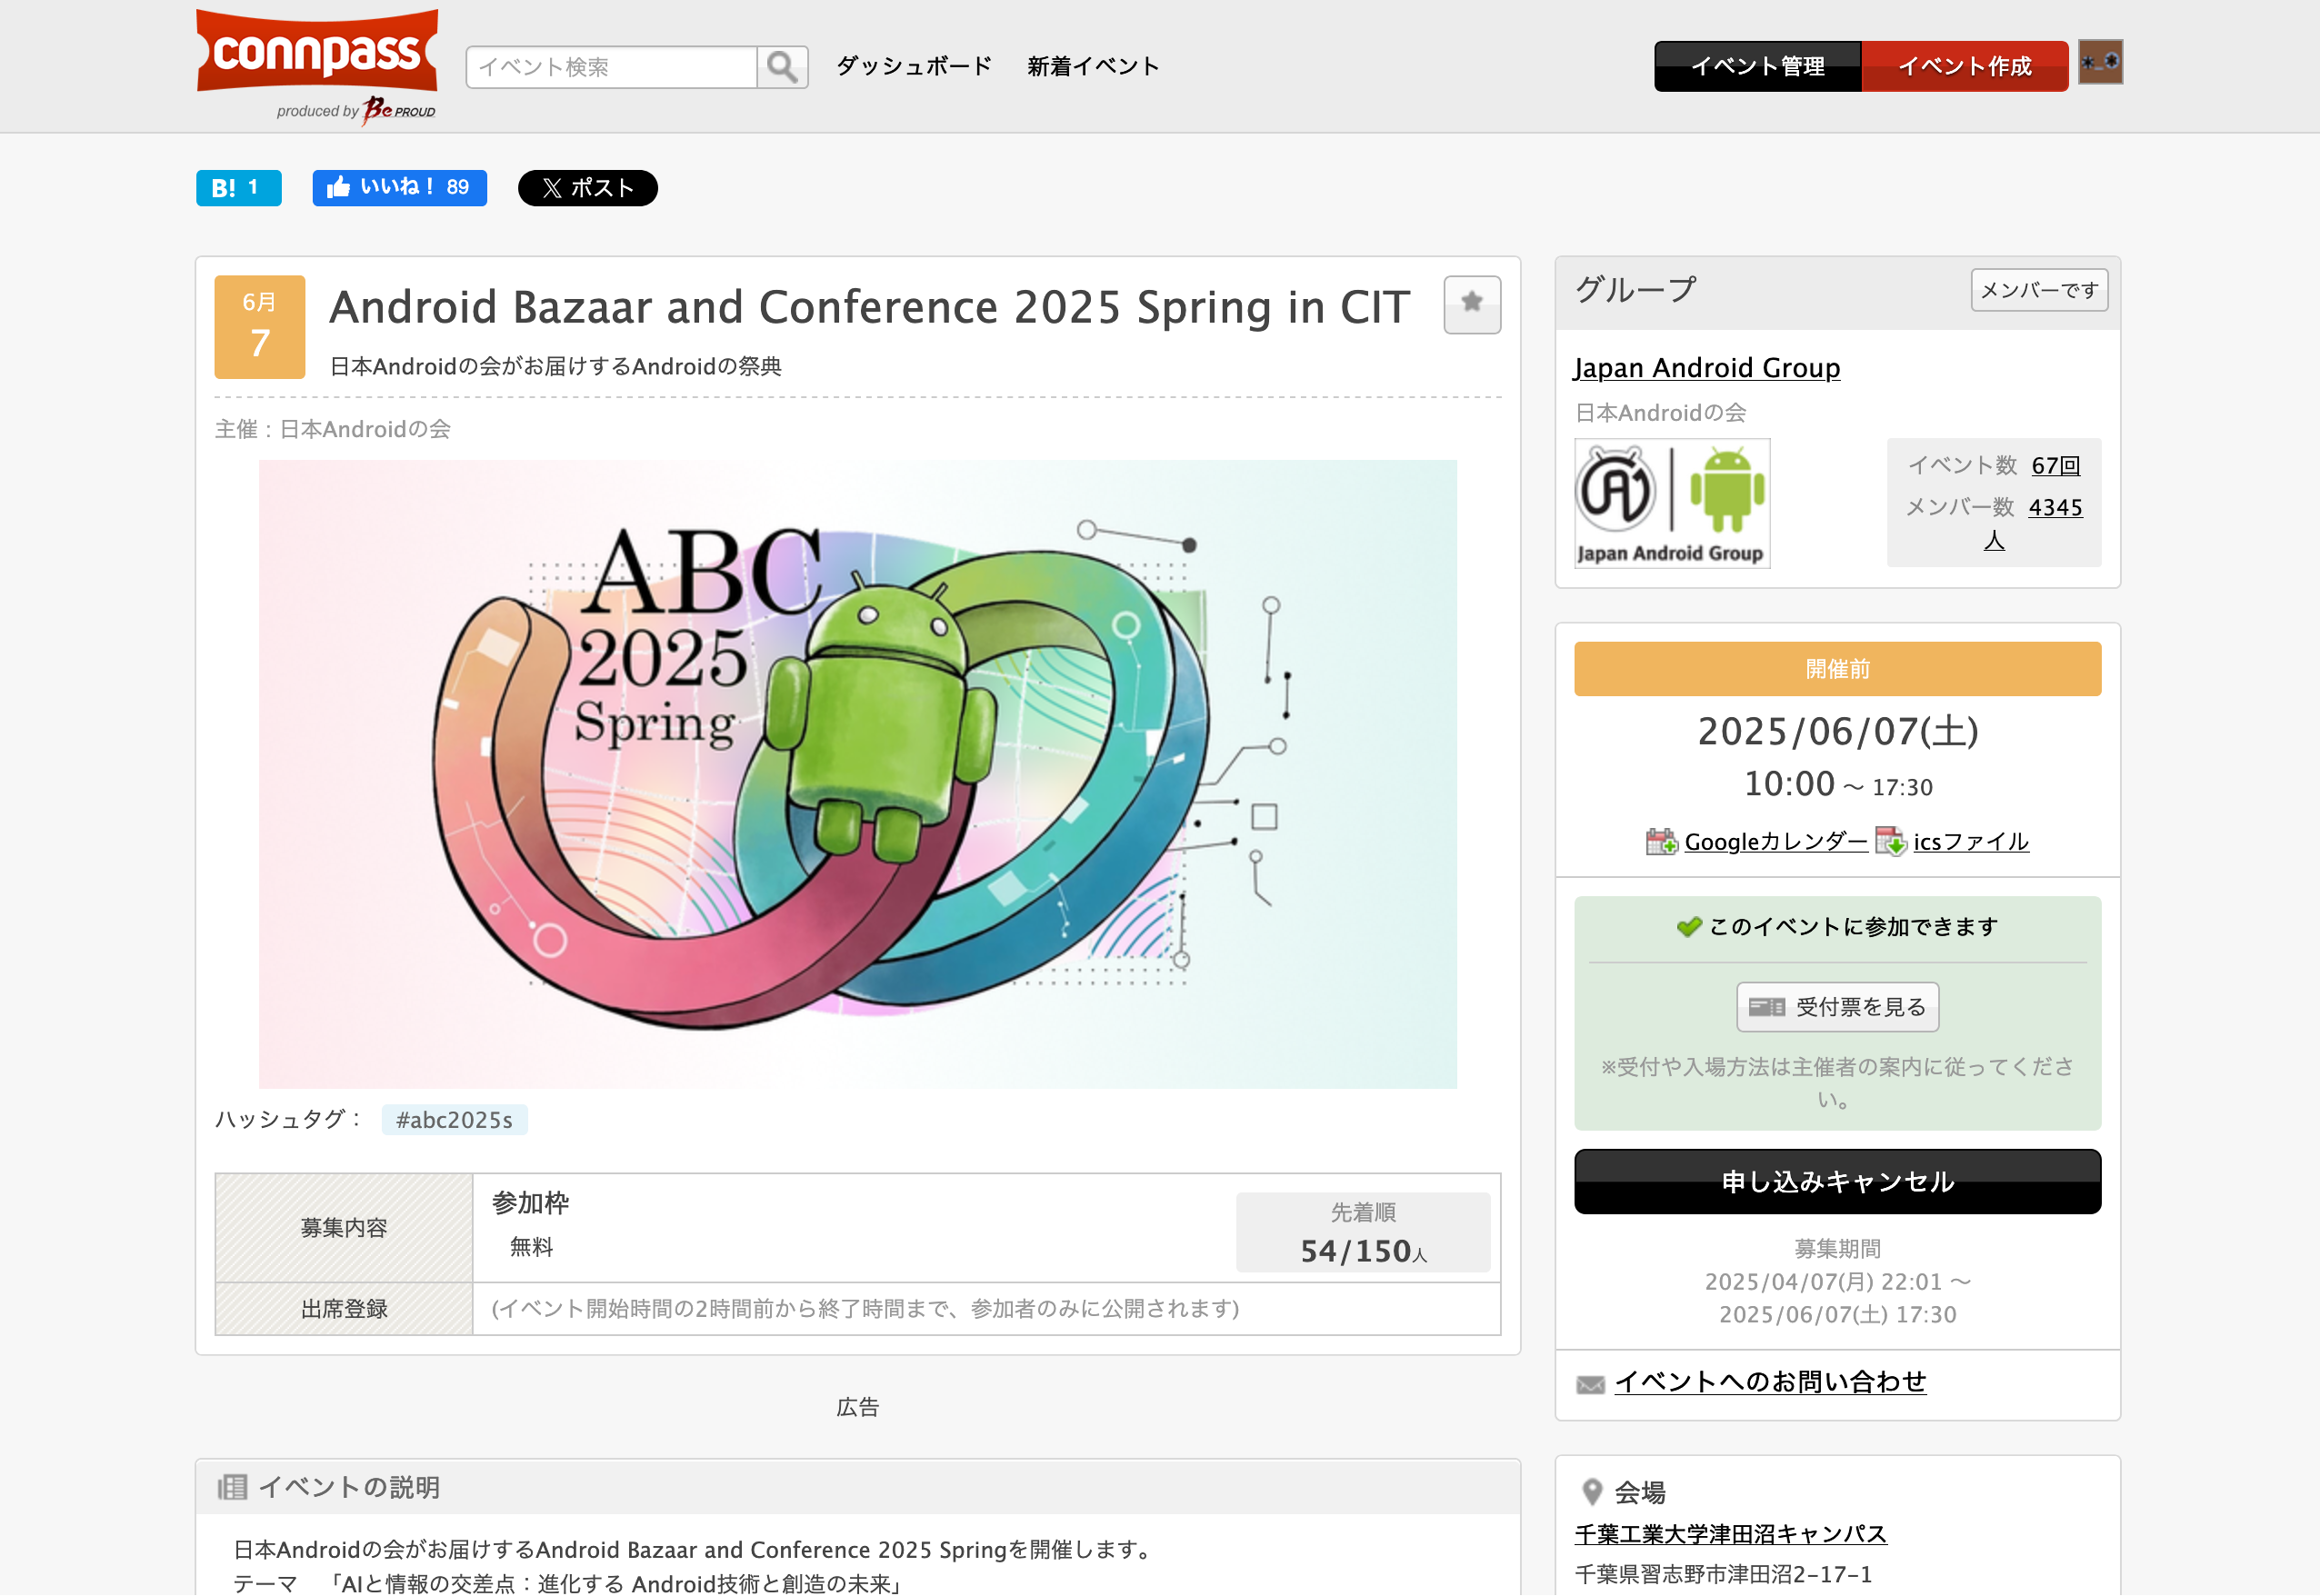
Task: Open the user avatar in the header
Action: (2100, 62)
